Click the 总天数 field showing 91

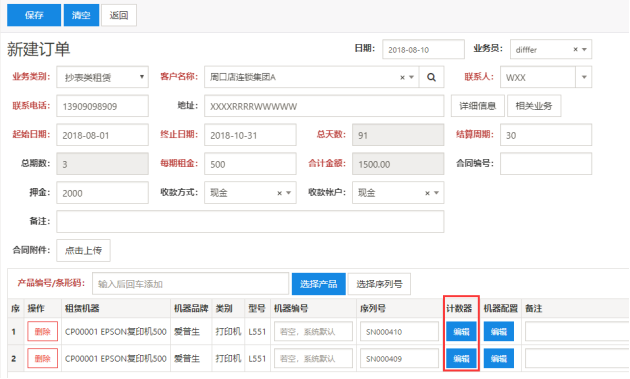tap(398, 135)
